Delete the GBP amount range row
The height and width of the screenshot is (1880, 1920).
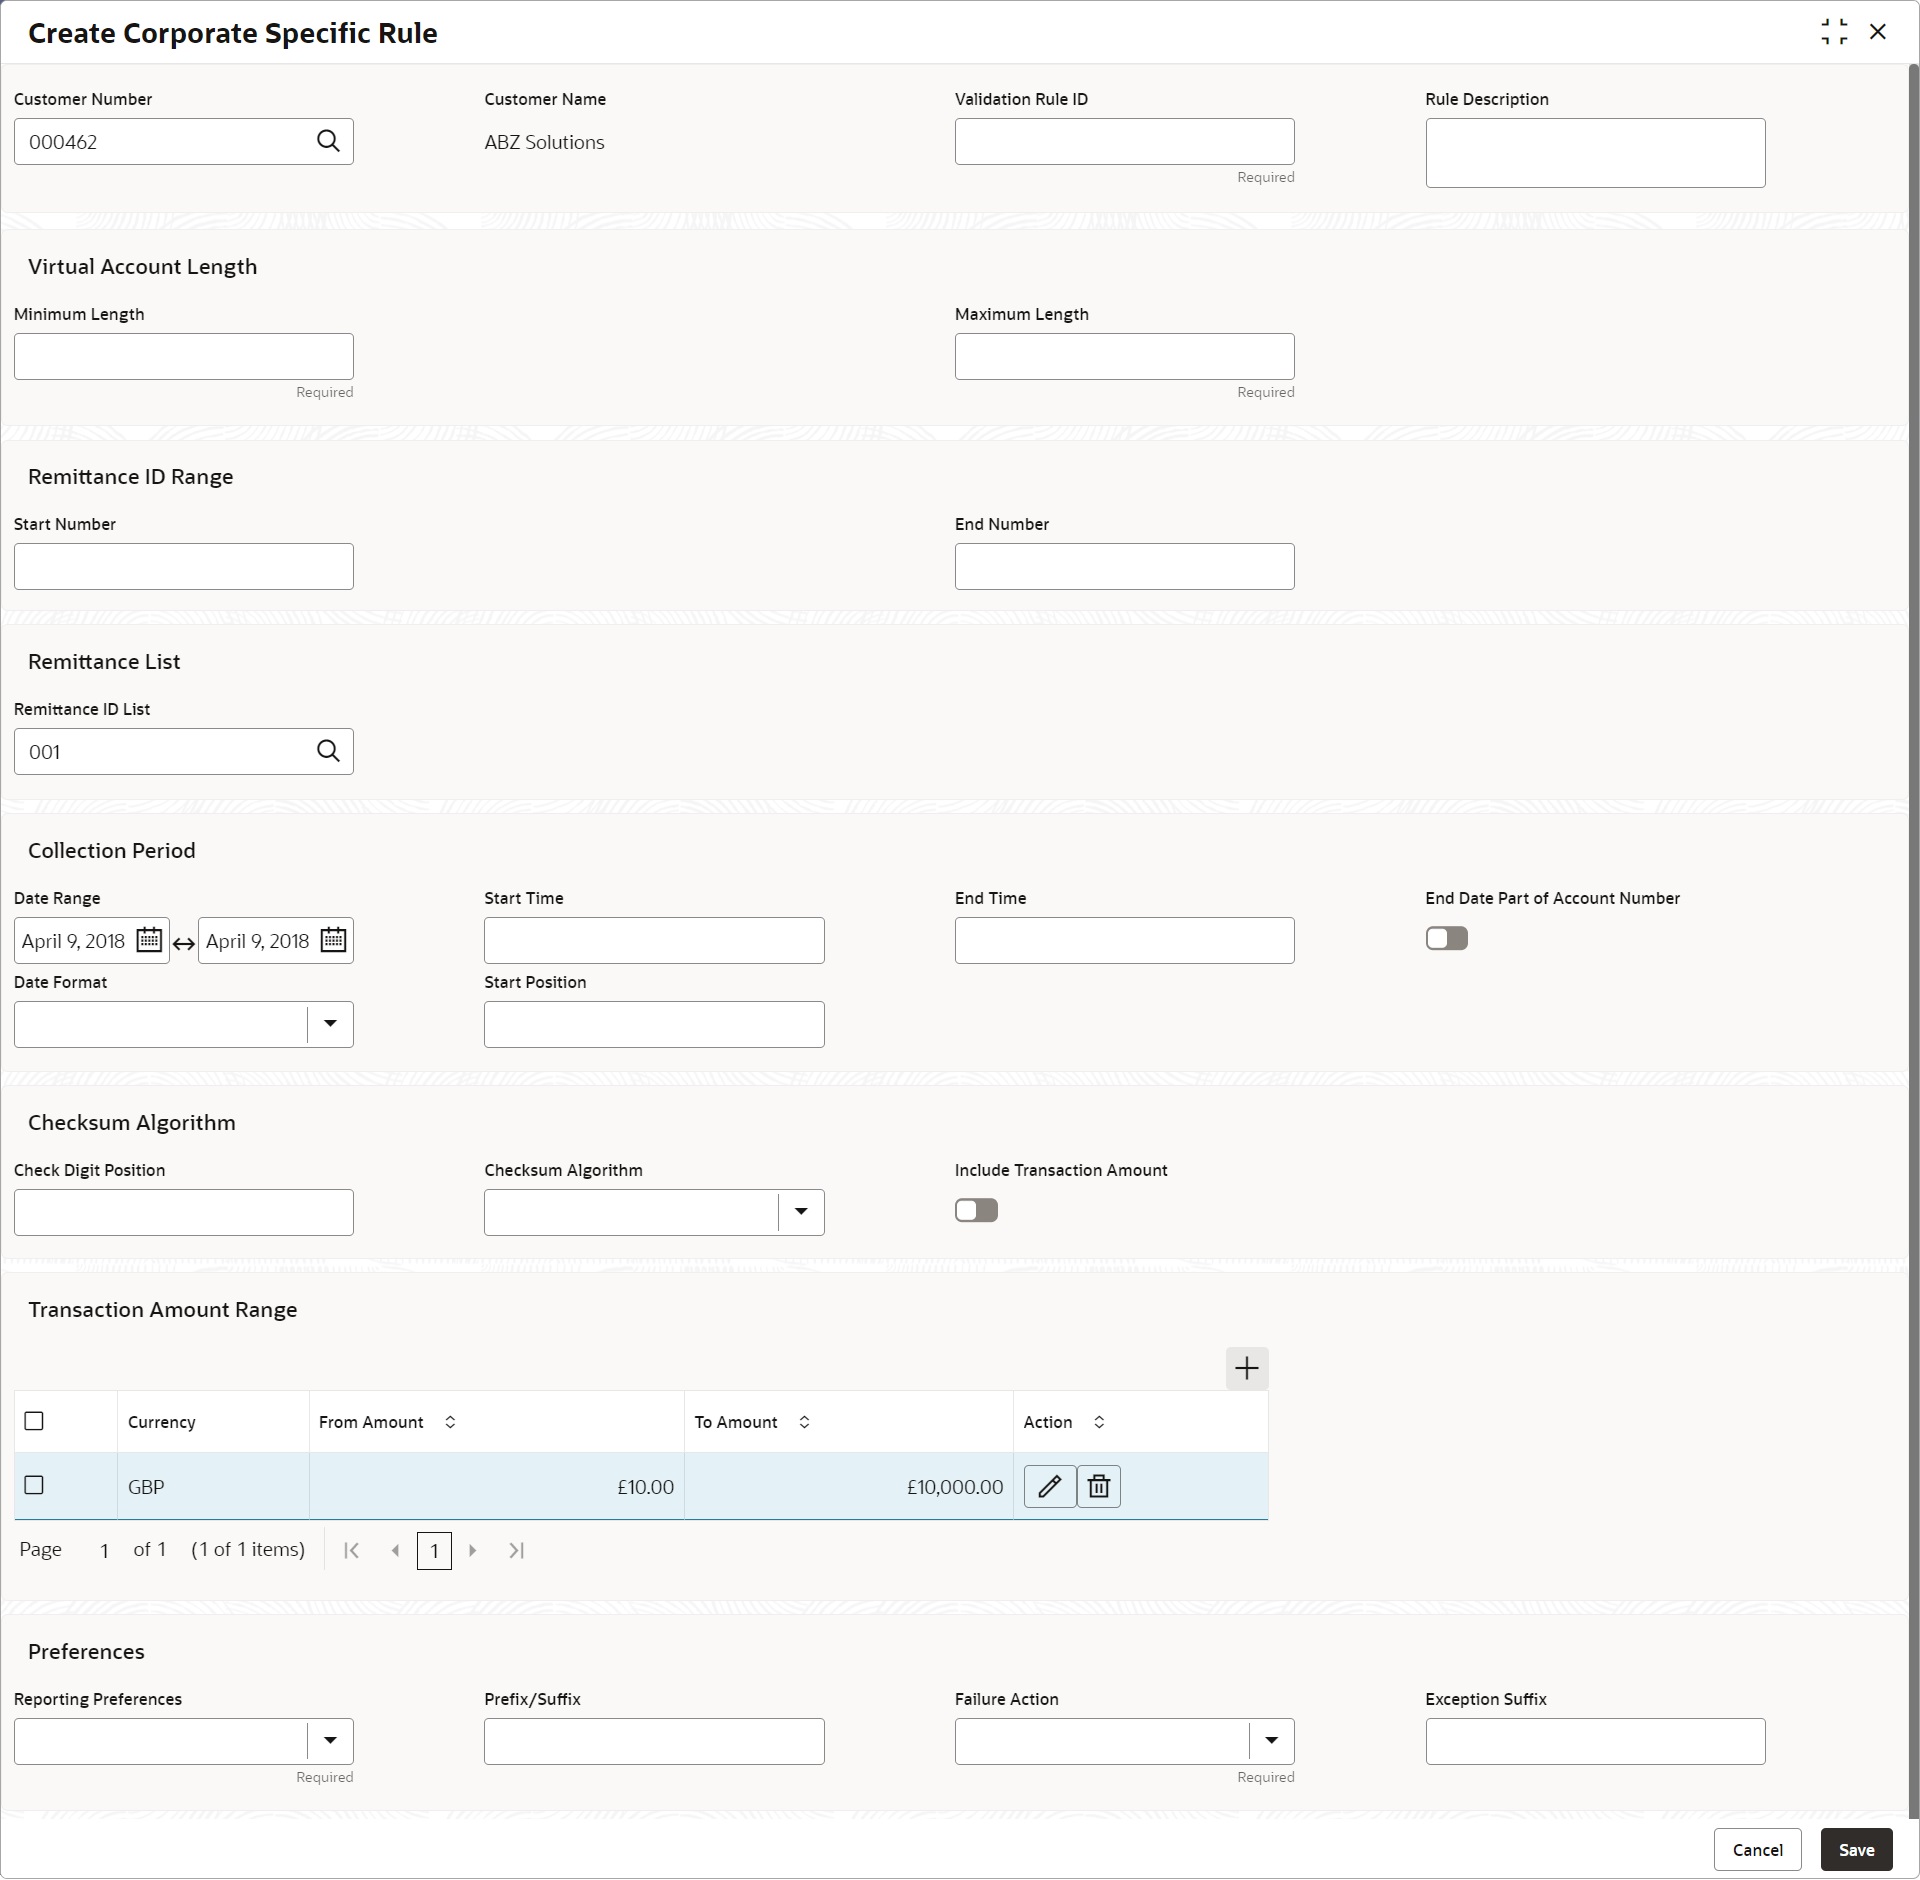click(x=1098, y=1486)
